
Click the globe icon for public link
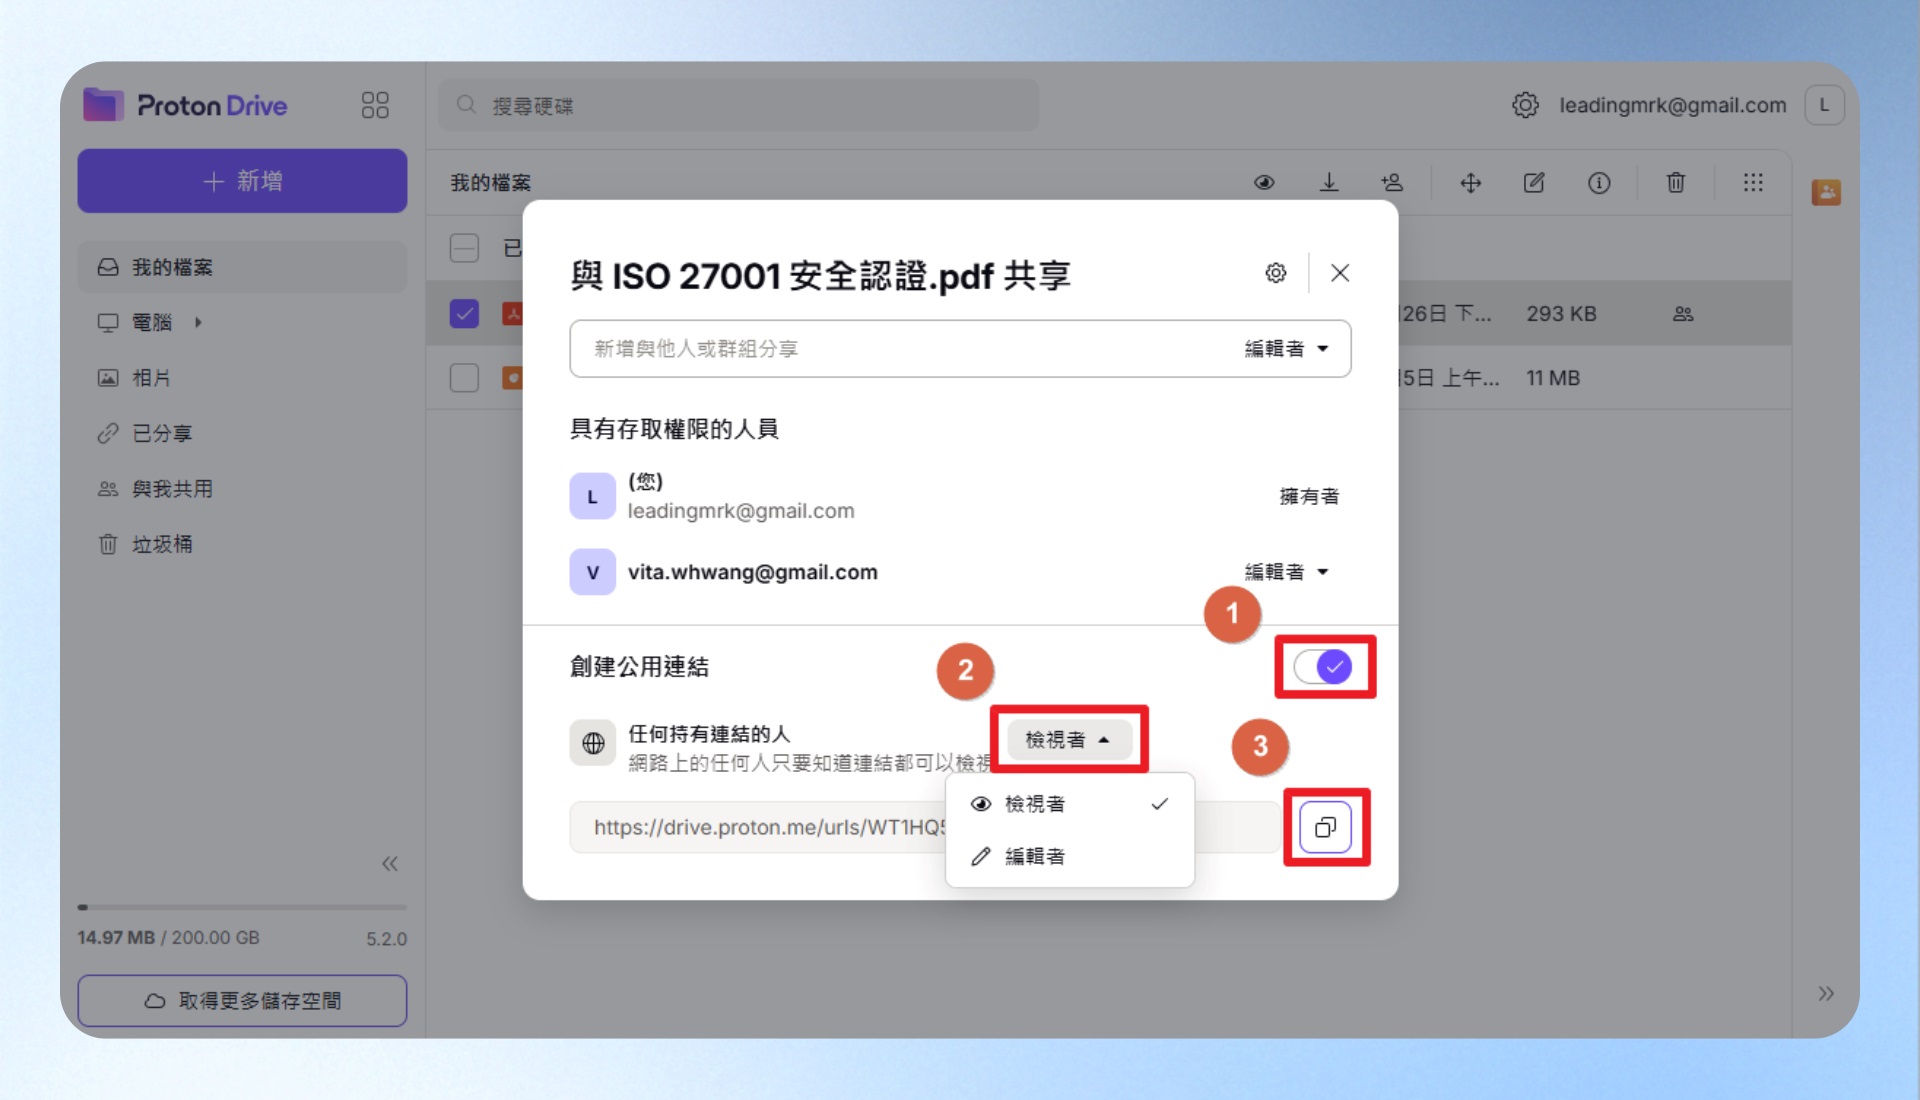(593, 743)
